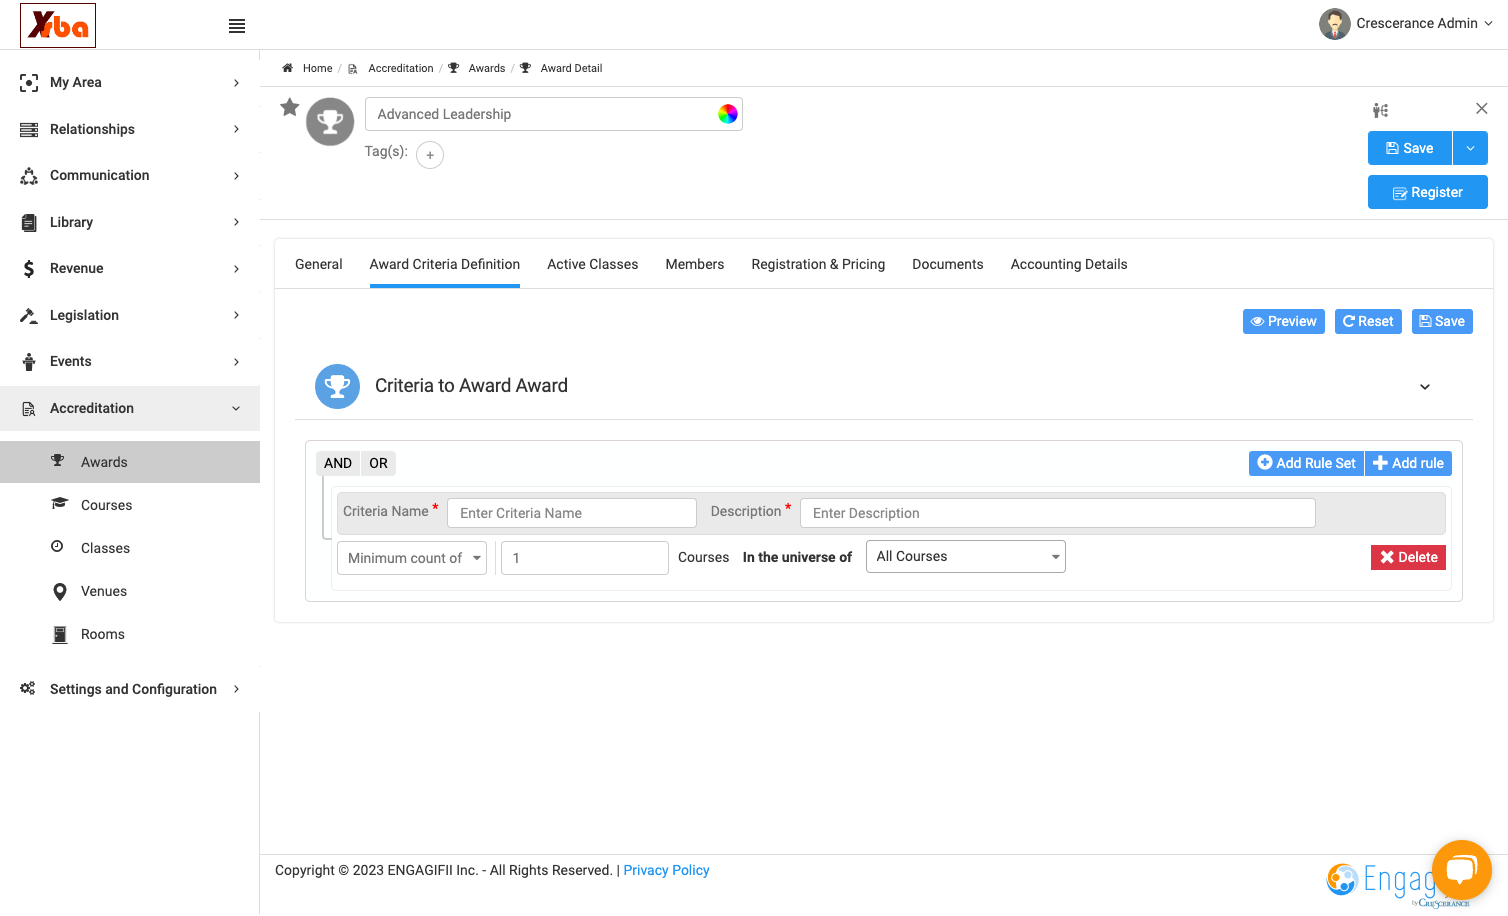Click the hamburger menu icon
The height and width of the screenshot is (916, 1508).
tap(237, 26)
